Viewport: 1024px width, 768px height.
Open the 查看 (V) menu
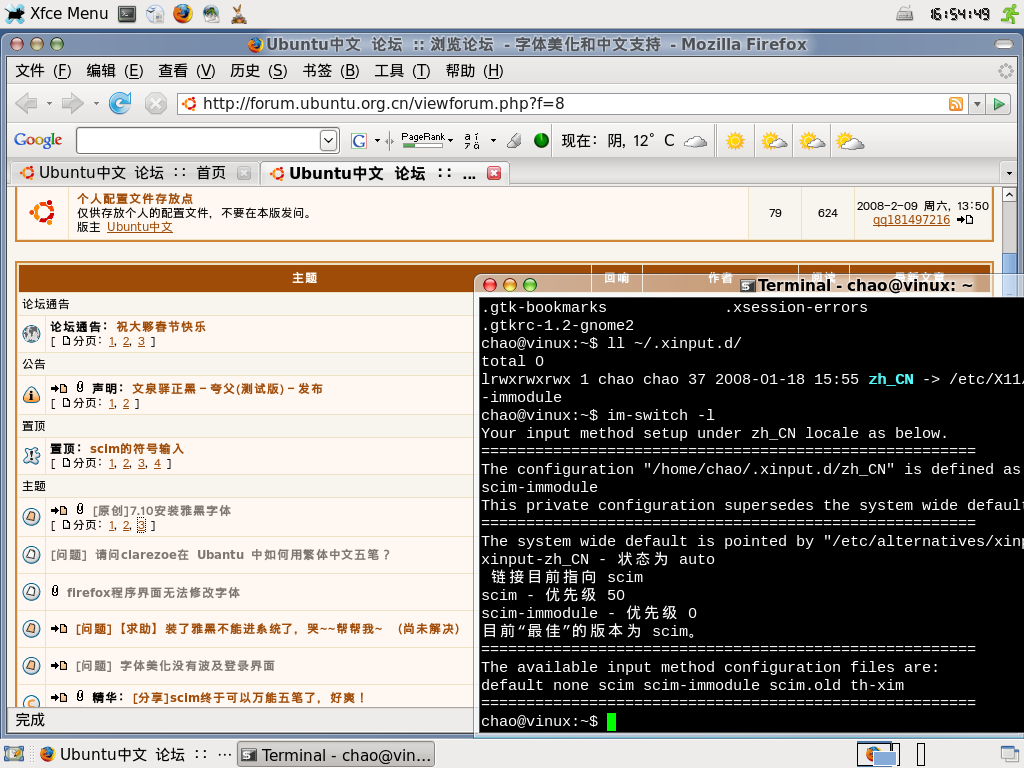[187, 71]
